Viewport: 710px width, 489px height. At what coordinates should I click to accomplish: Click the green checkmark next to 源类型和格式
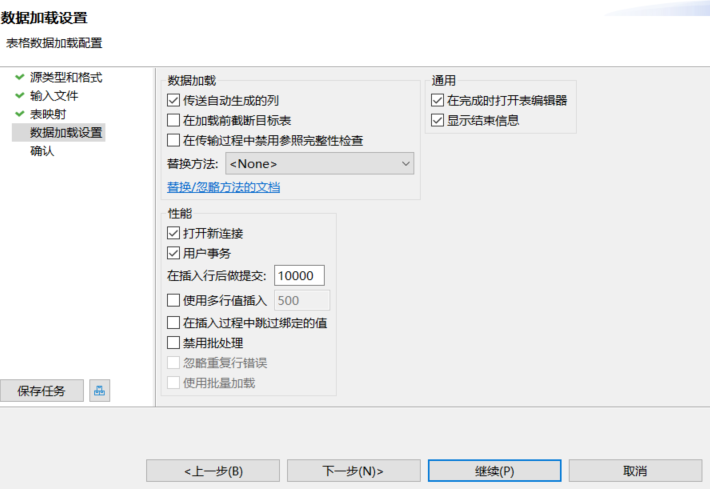pyautogui.click(x=19, y=77)
